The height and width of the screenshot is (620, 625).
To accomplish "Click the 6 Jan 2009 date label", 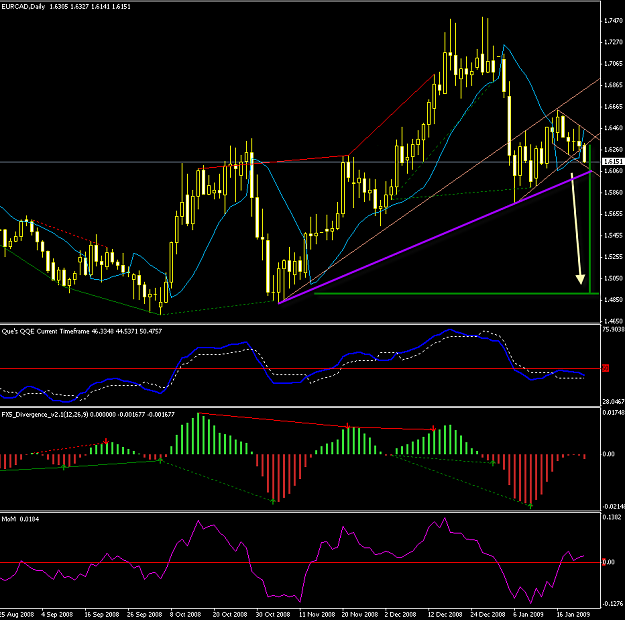I will pyautogui.click(x=529, y=614).
